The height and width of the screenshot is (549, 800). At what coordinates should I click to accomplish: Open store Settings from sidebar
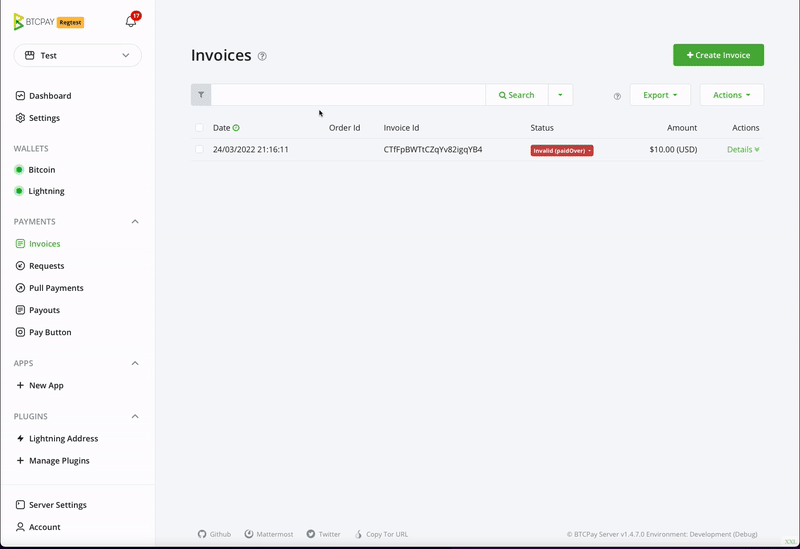(x=38, y=118)
